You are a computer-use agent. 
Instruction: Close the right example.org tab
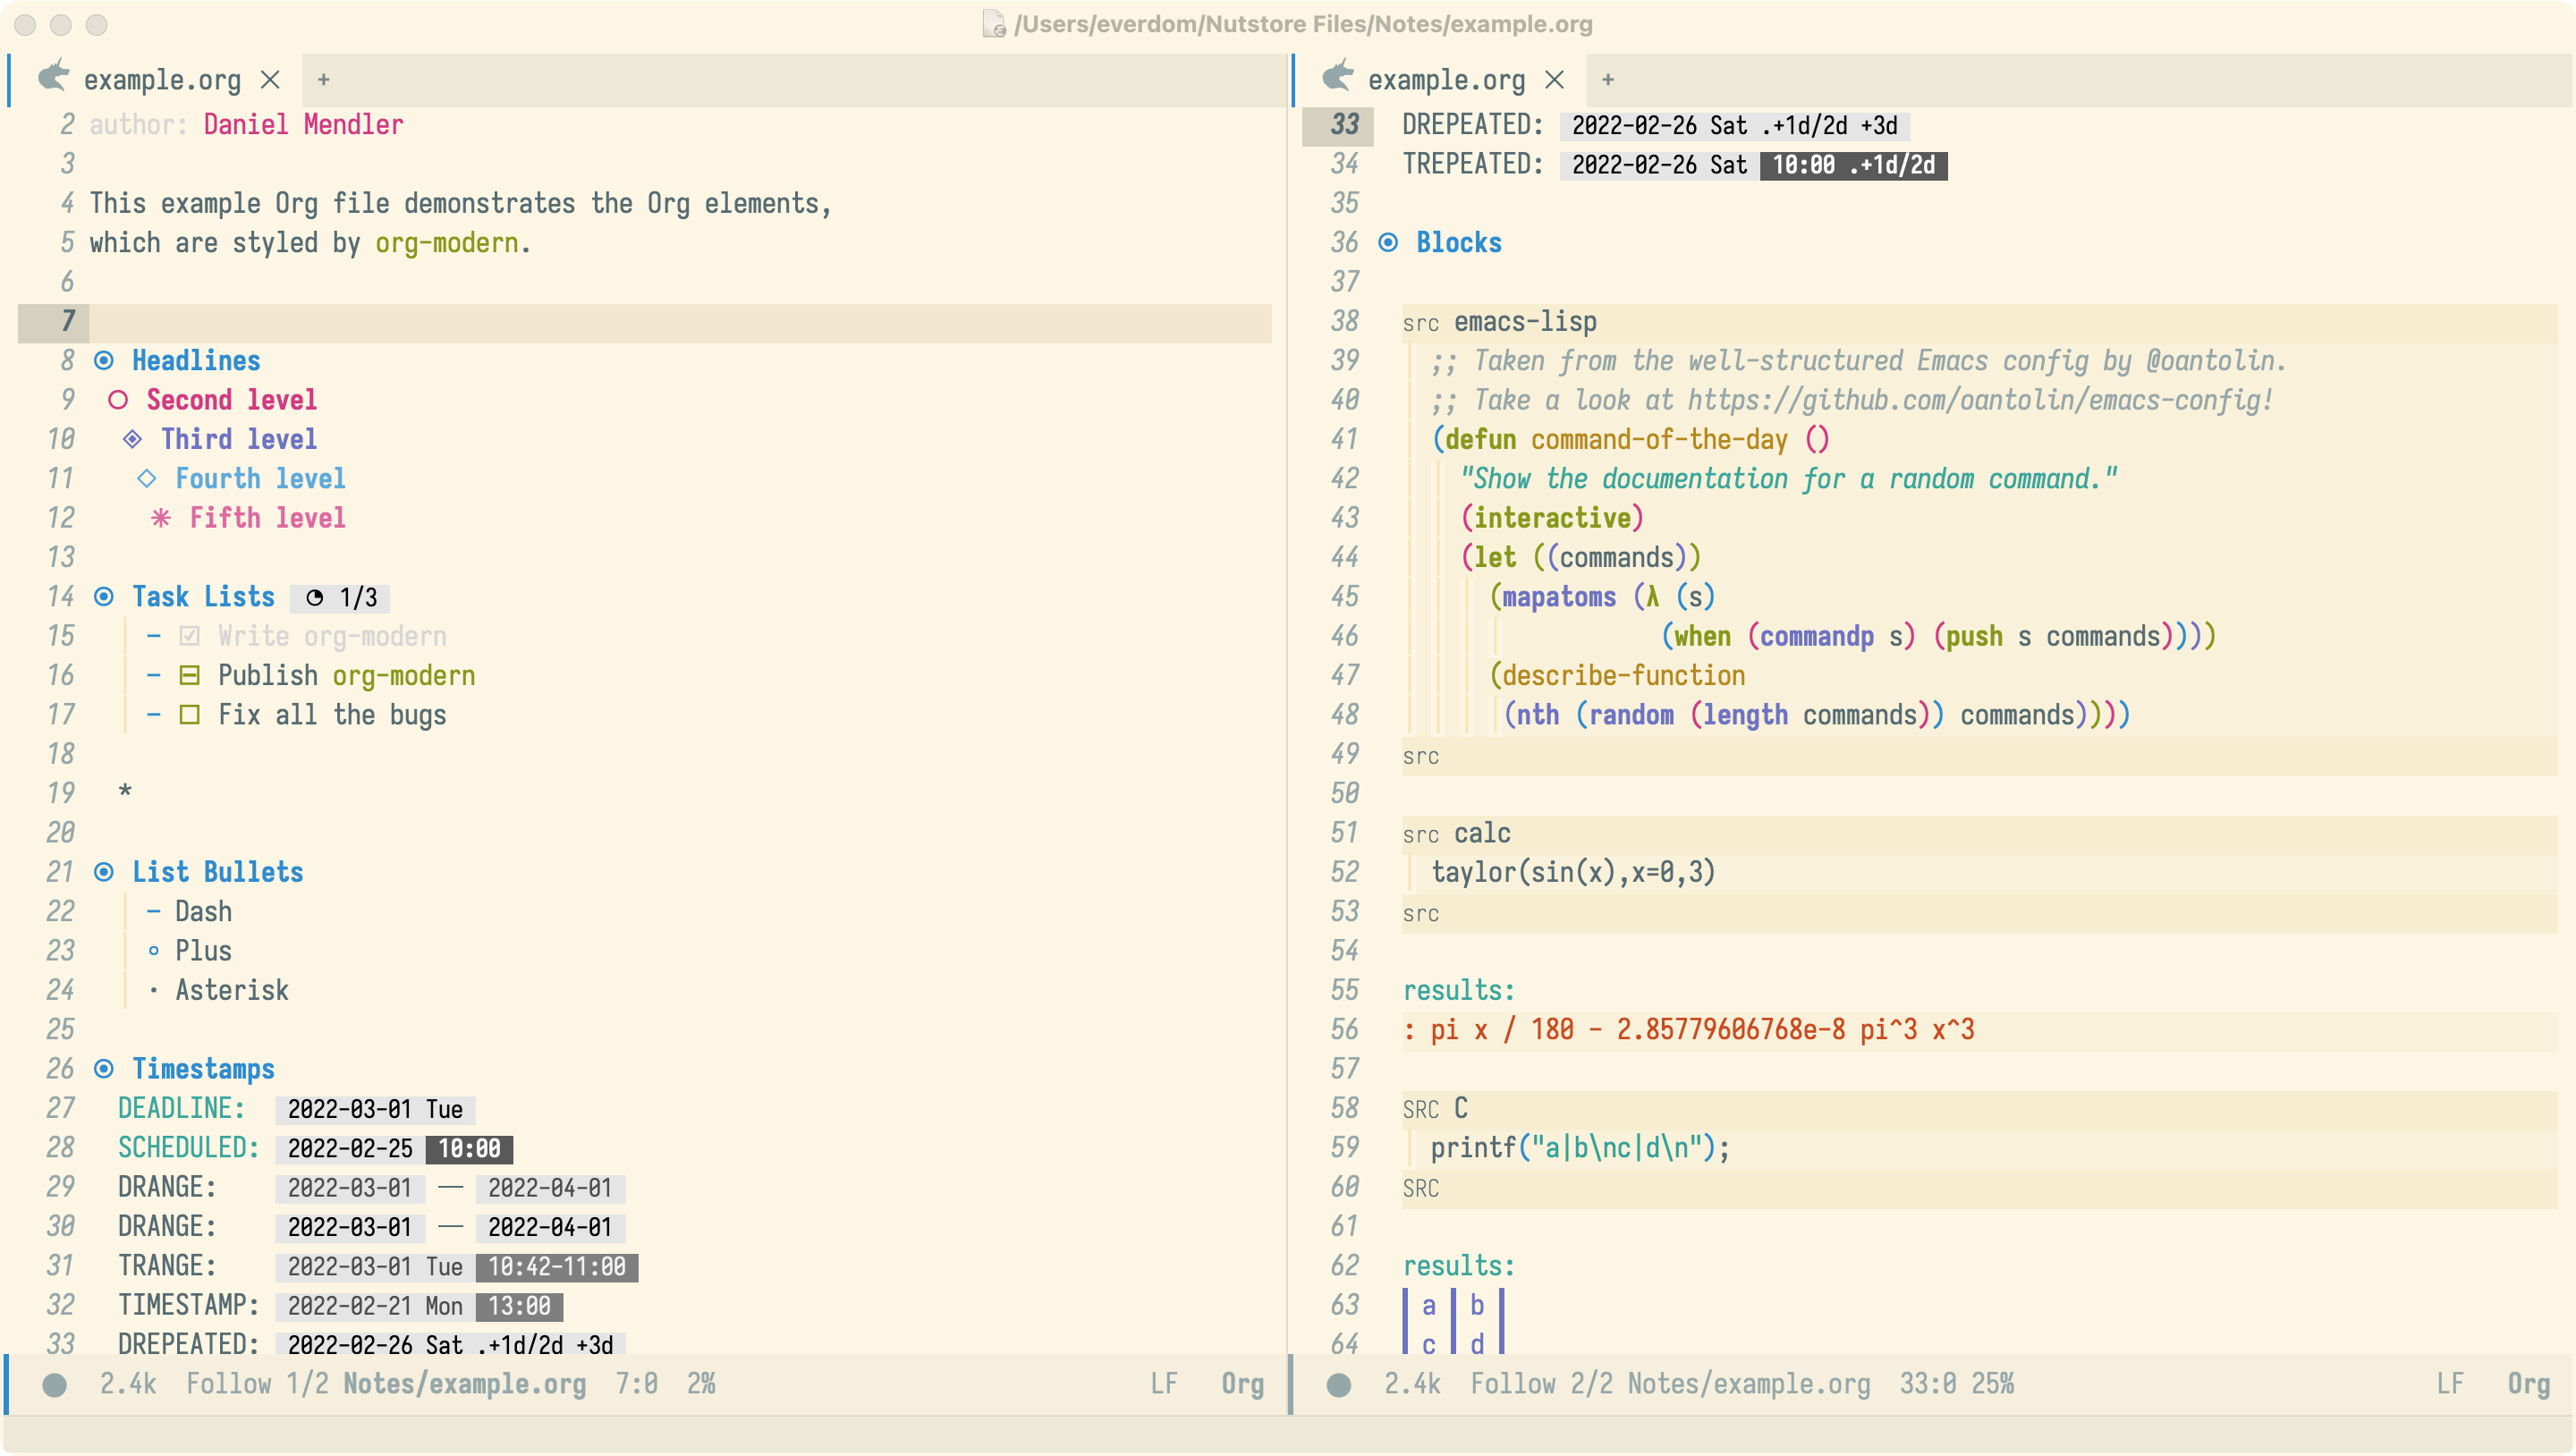1554,80
